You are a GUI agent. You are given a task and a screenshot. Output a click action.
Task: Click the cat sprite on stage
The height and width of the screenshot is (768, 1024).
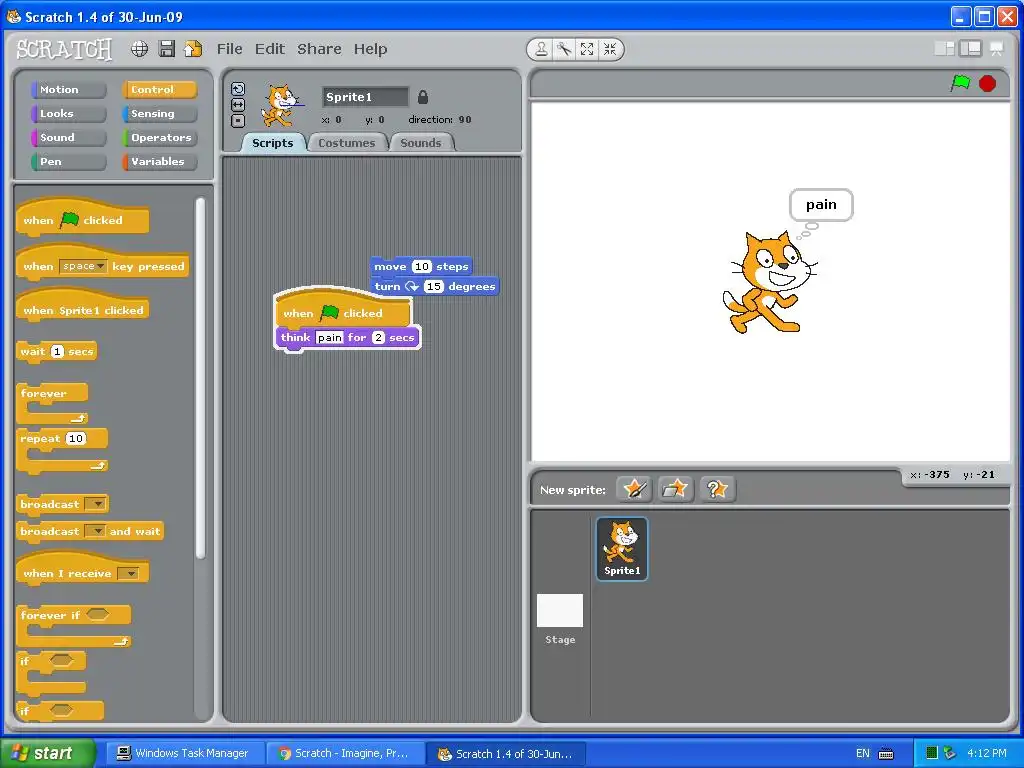point(769,282)
